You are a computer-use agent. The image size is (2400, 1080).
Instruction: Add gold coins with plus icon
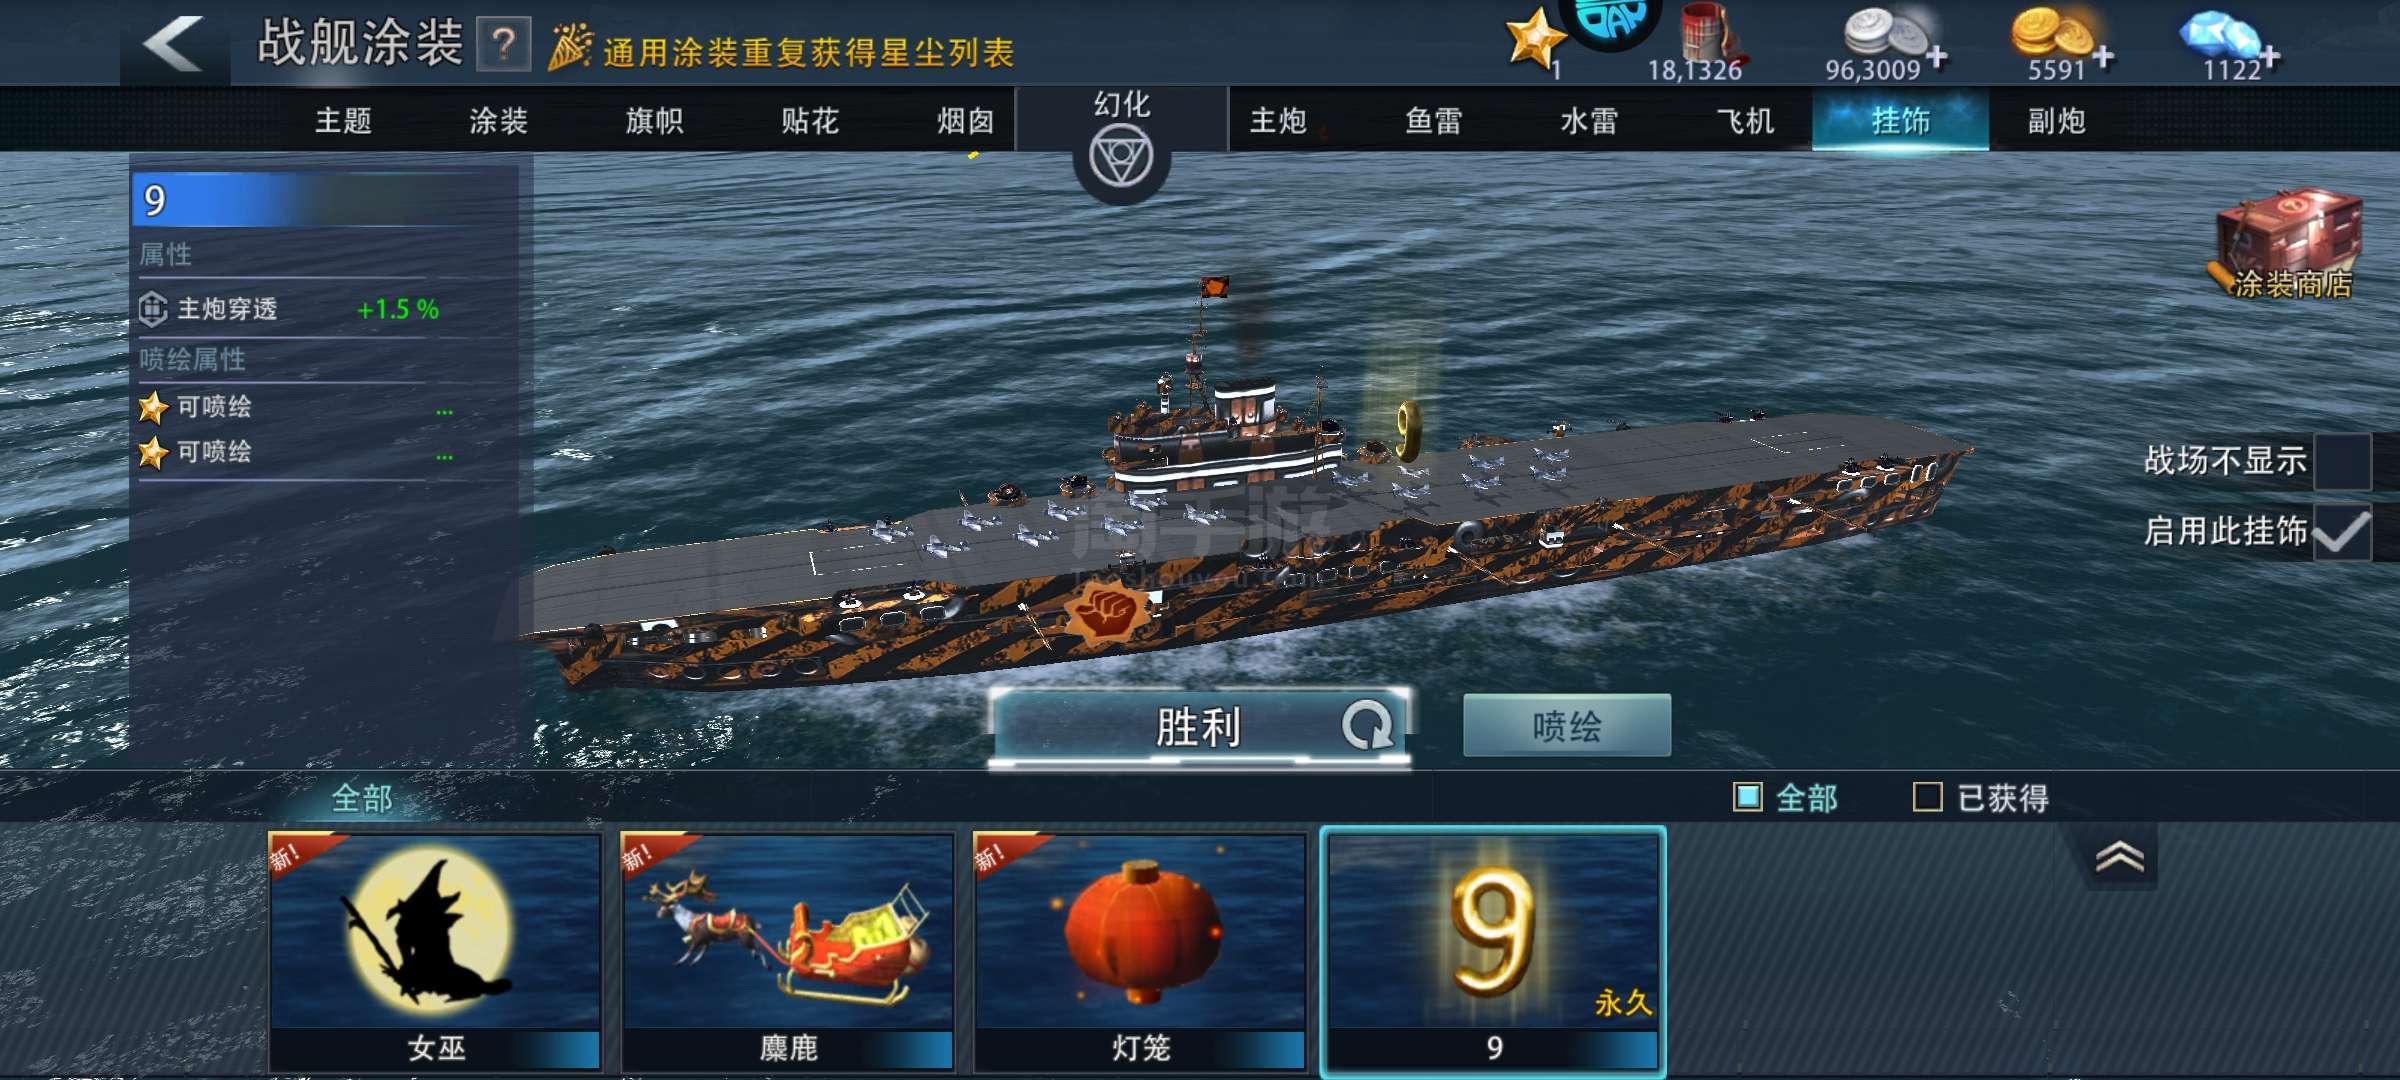[x=2103, y=57]
